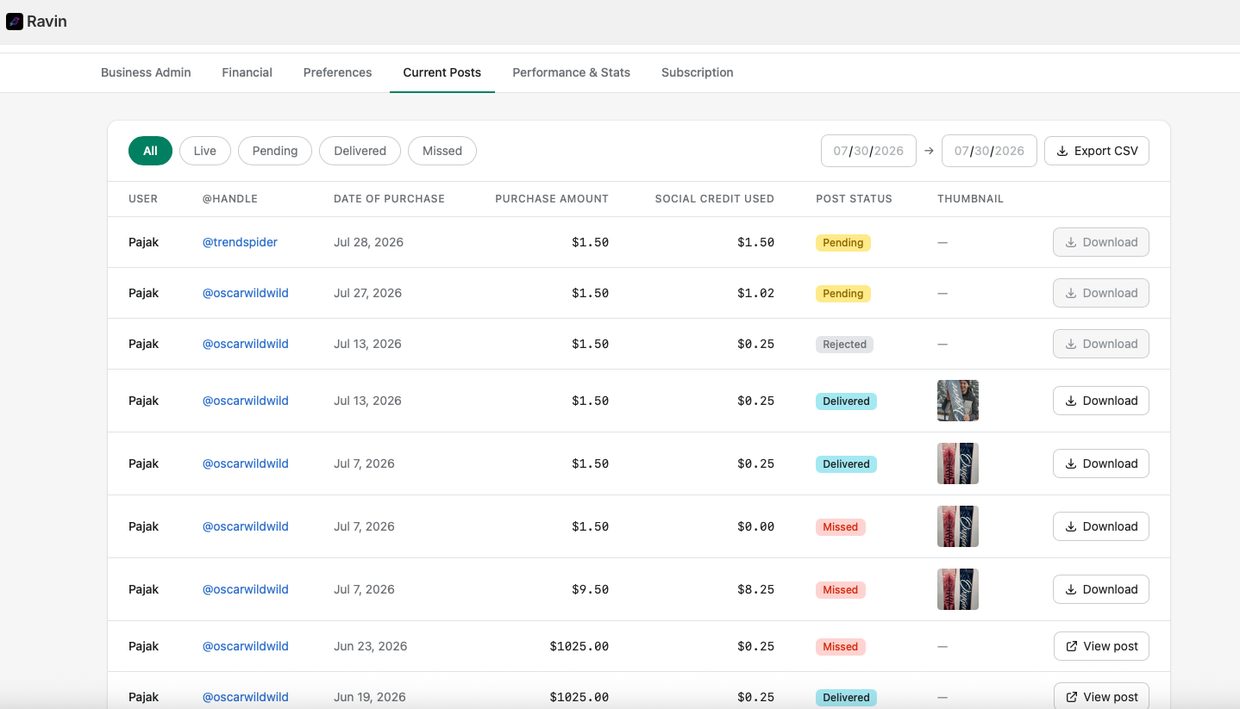Click the THUMBNAIL column header
Screen dimensions: 1240x709
tap(970, 199)
